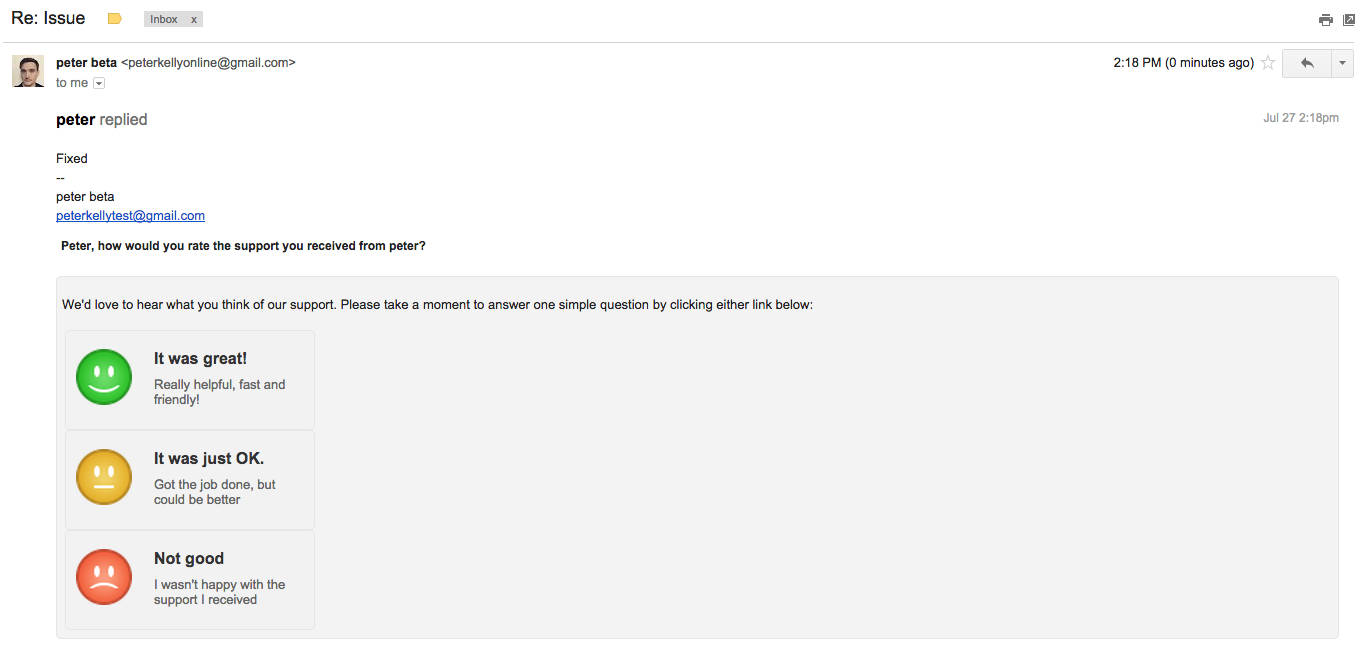Open email in new window icon
Image resolution: width=1367 pixels, height=668 pixels.
(x=1349, y=19)
